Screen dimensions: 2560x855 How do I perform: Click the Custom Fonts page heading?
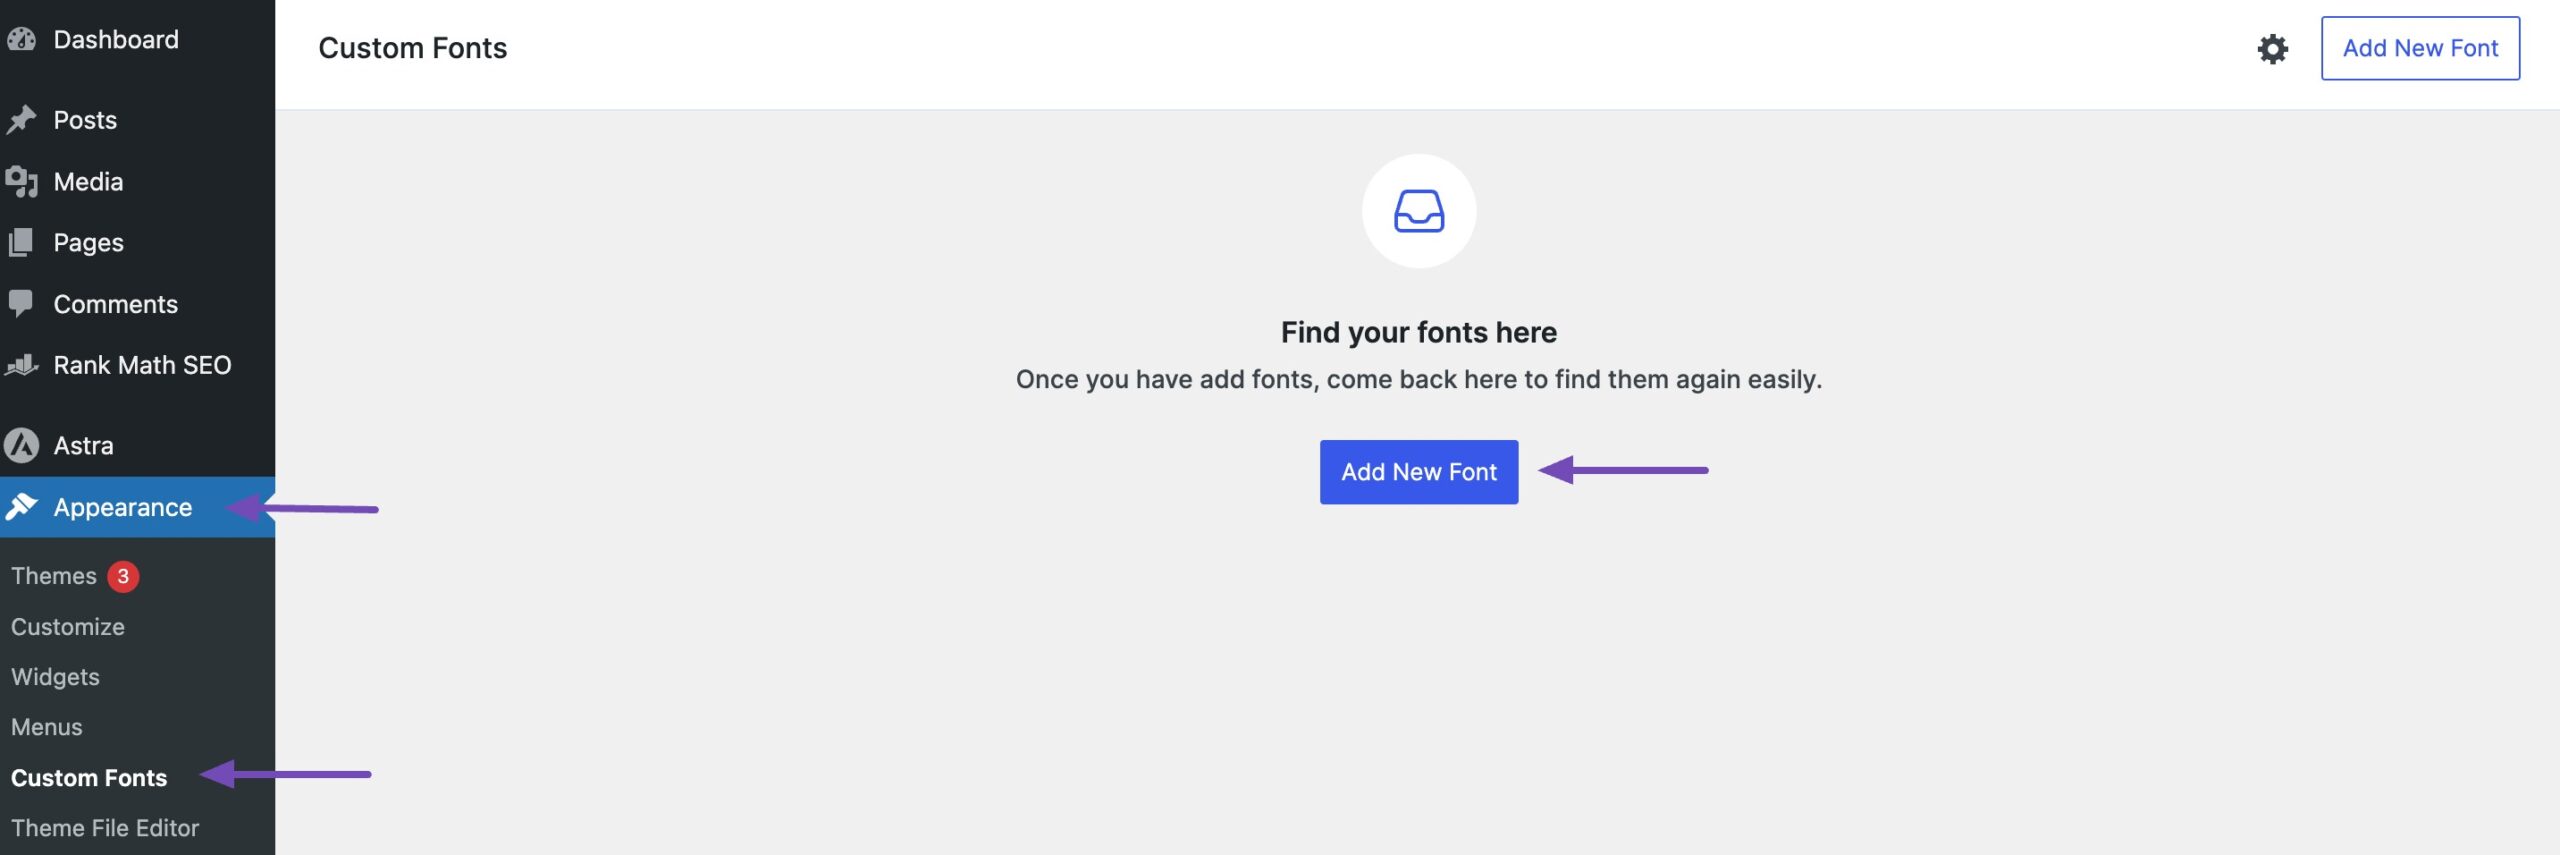click(412, 48)
